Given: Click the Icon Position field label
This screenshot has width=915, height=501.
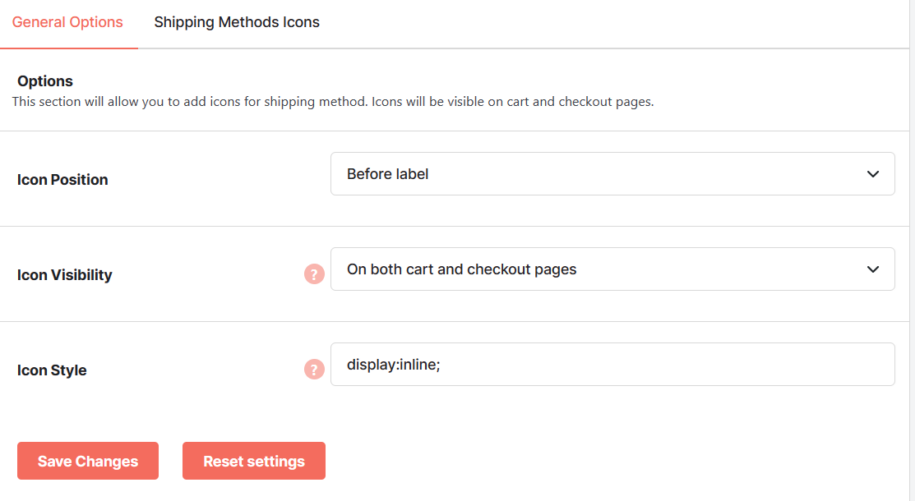Looking at the screenshot, I should 62,180.
